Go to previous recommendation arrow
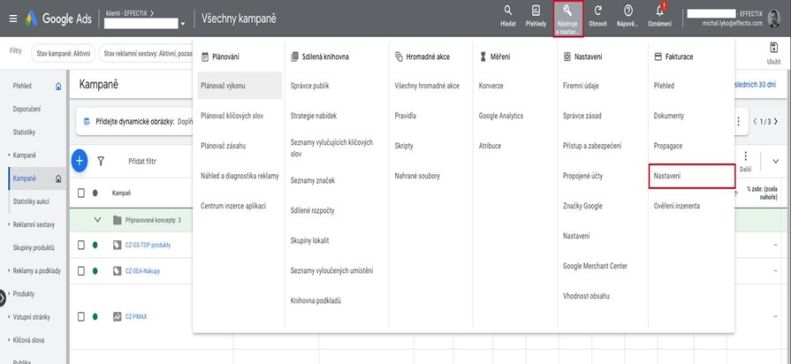 pos(755,122)
